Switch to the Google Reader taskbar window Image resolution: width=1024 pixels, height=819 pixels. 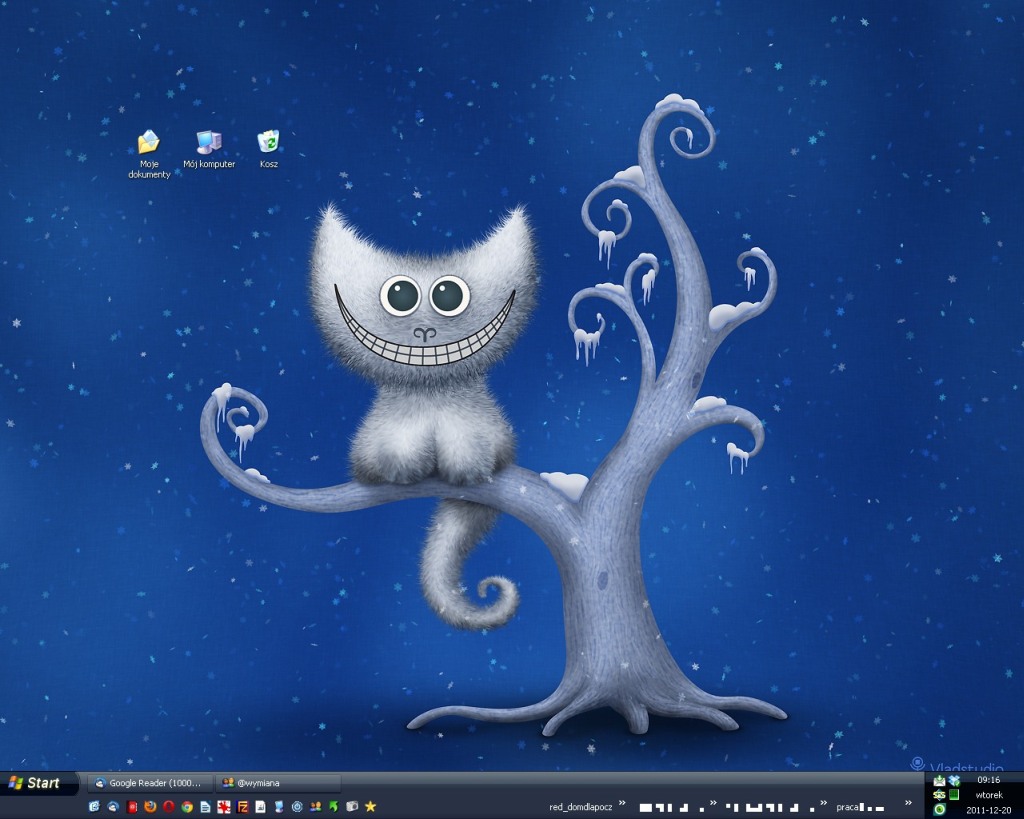point(150,783)
